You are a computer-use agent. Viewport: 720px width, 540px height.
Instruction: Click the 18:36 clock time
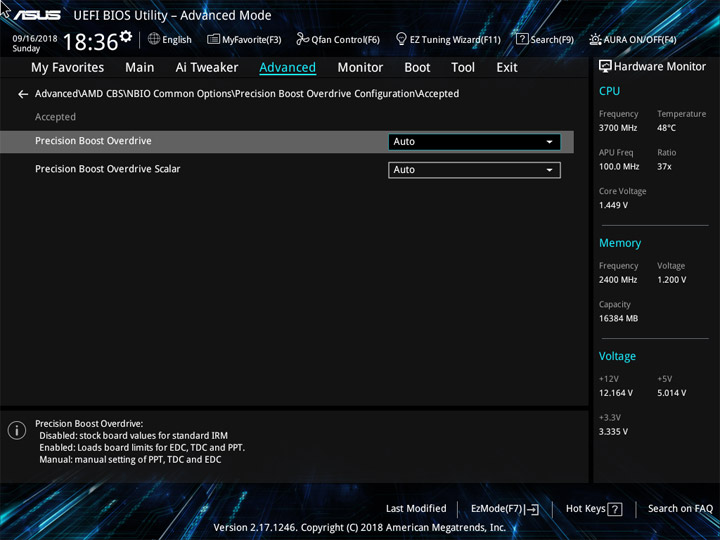pos(90,42)
